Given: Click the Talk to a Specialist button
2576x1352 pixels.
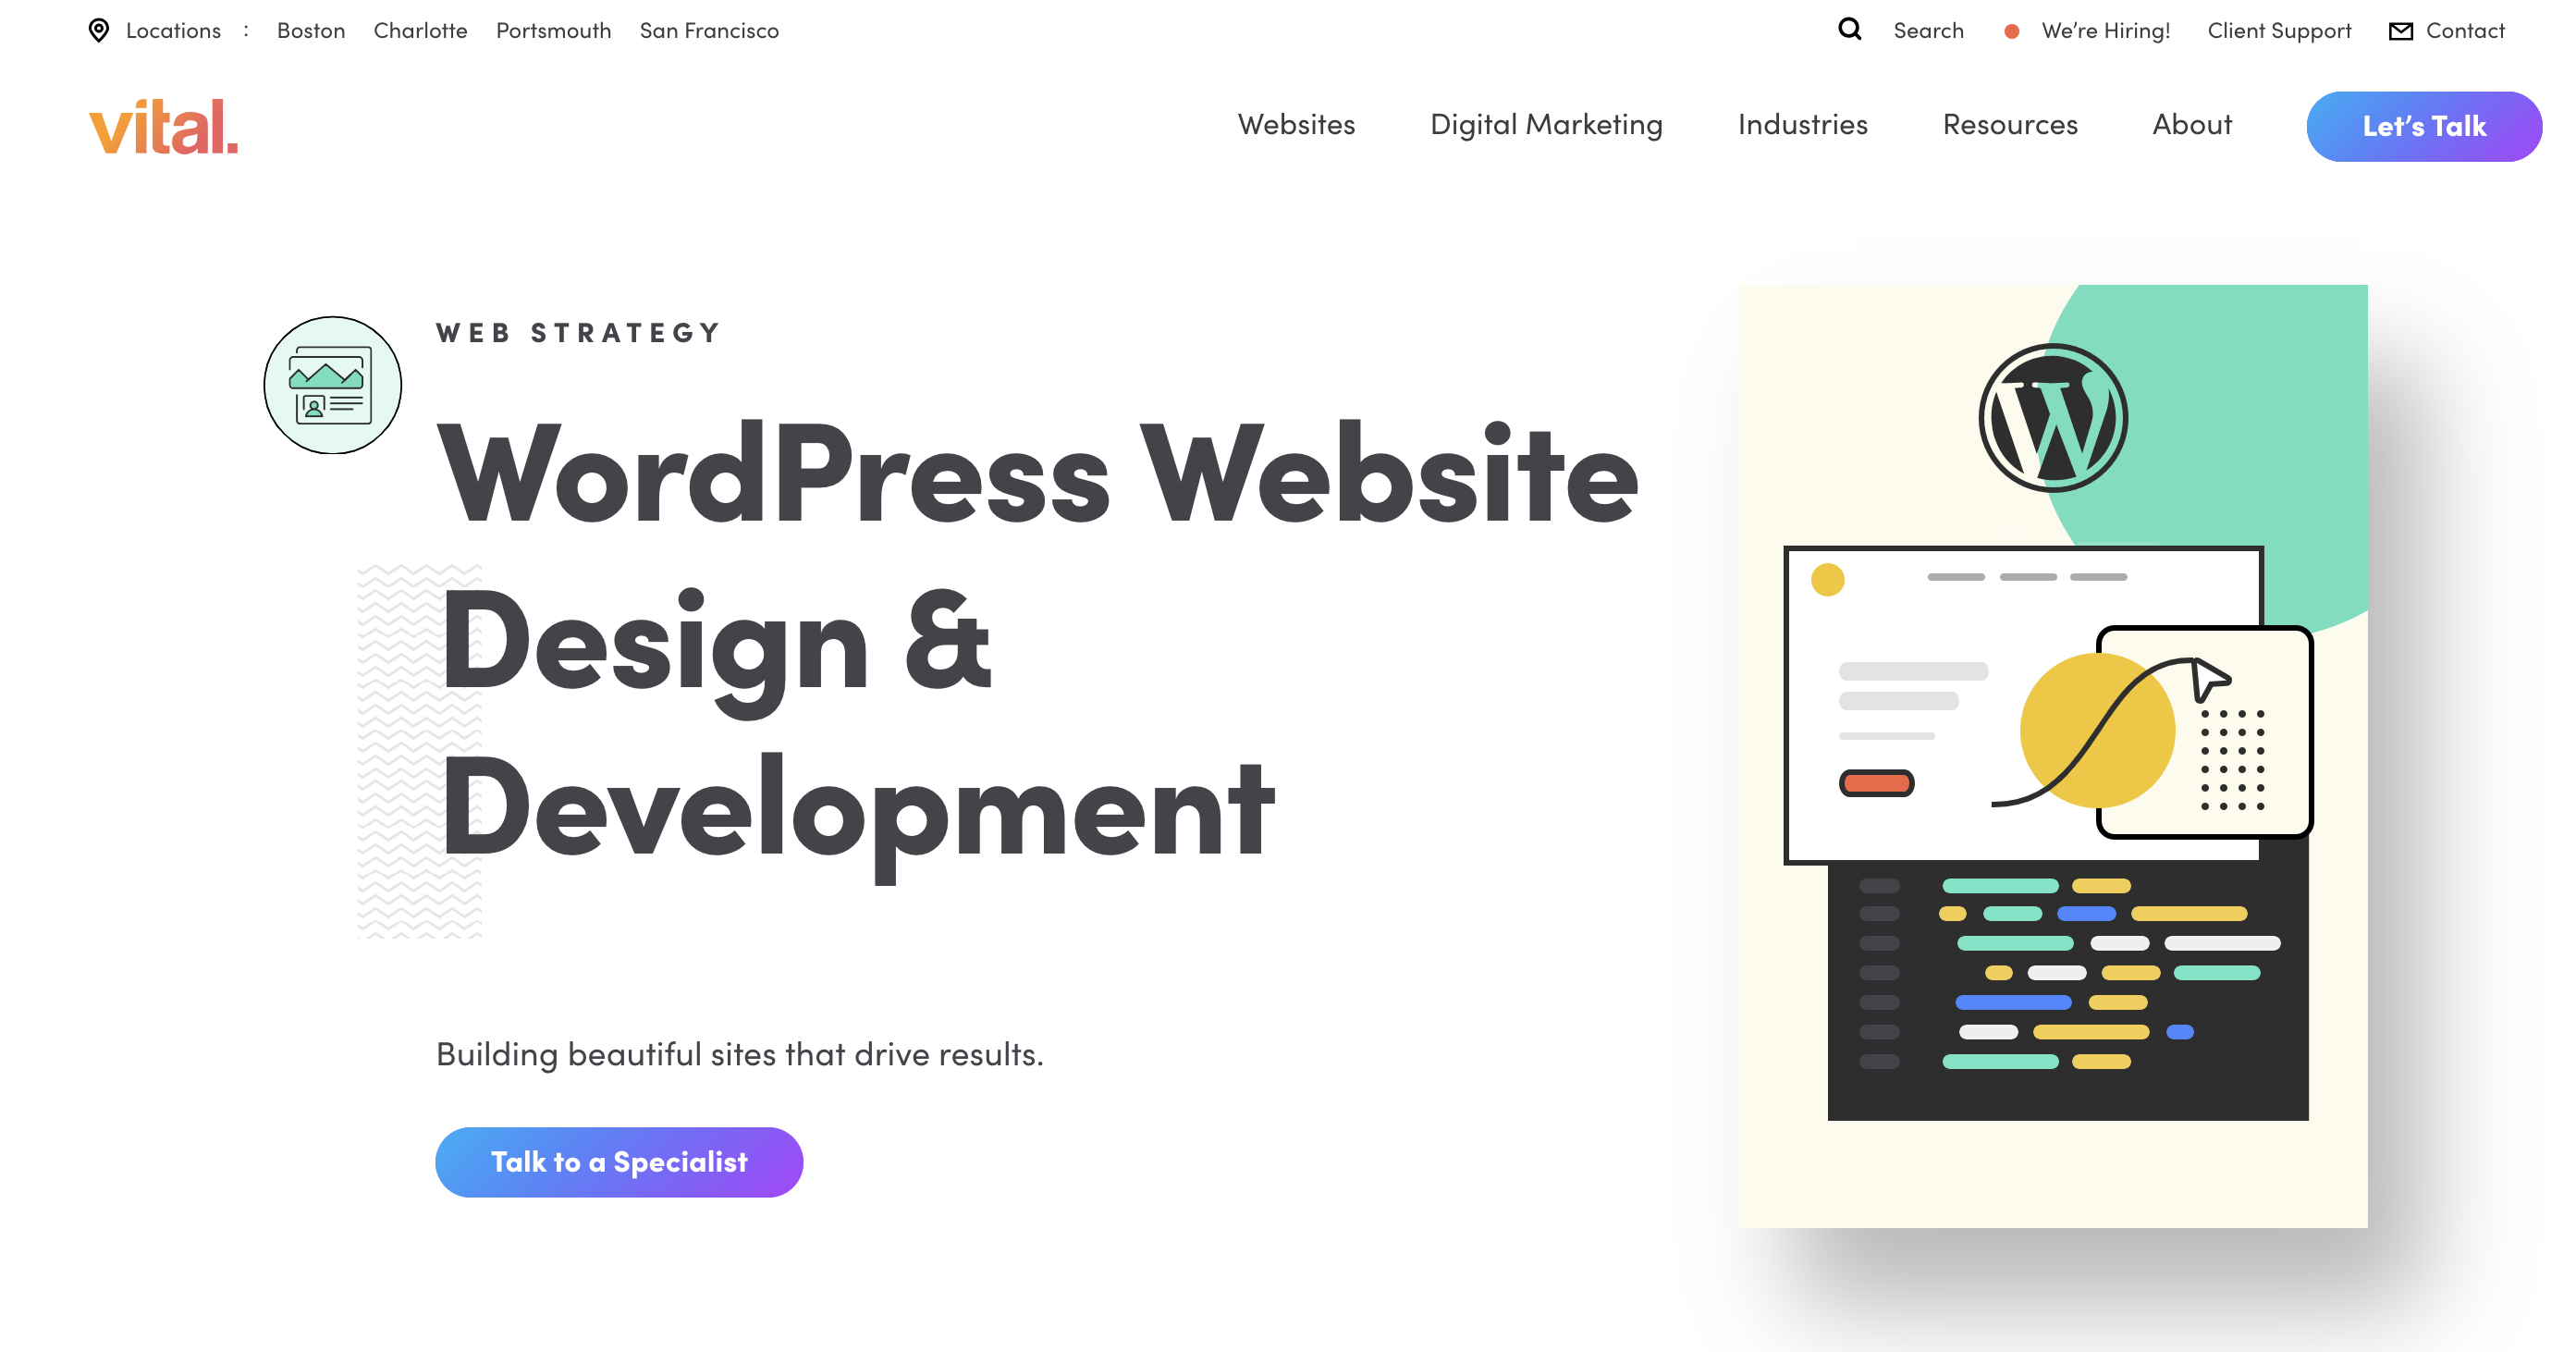Looking at the screenshot, I should (x=617, y=1161).
